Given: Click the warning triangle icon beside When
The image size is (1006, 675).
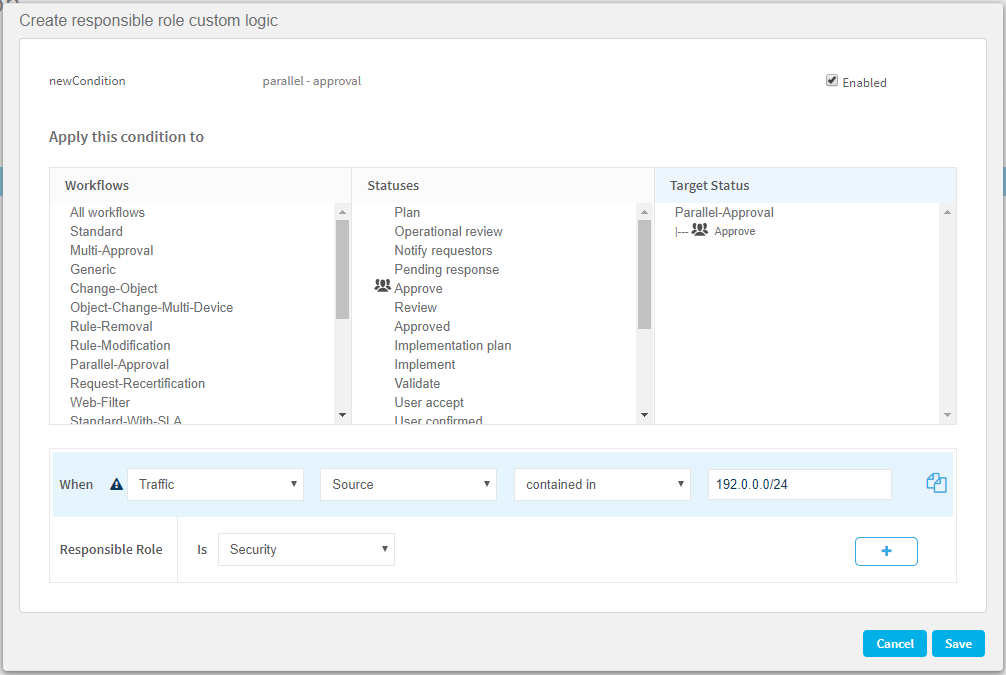Looking at the screenshot, I should click(117, 484).
